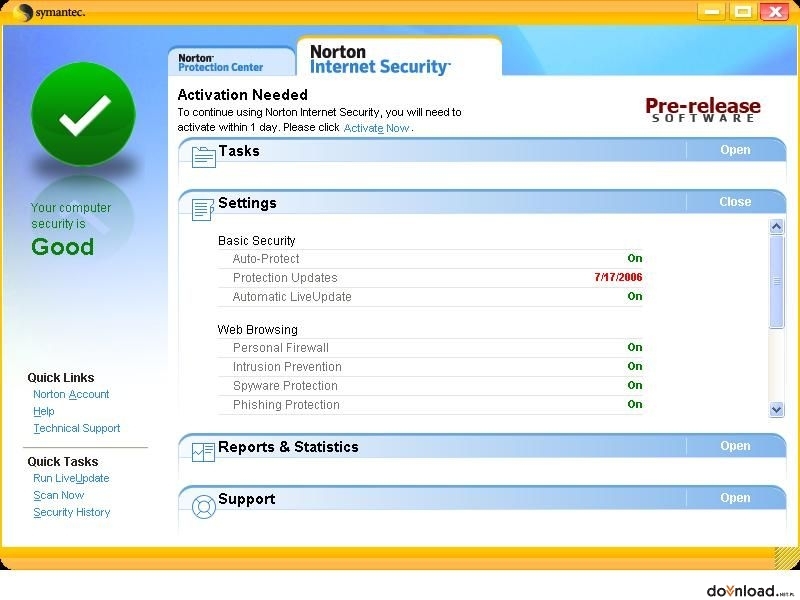Click the Settings document icon

pyautogui.click(x=203, y=209)
